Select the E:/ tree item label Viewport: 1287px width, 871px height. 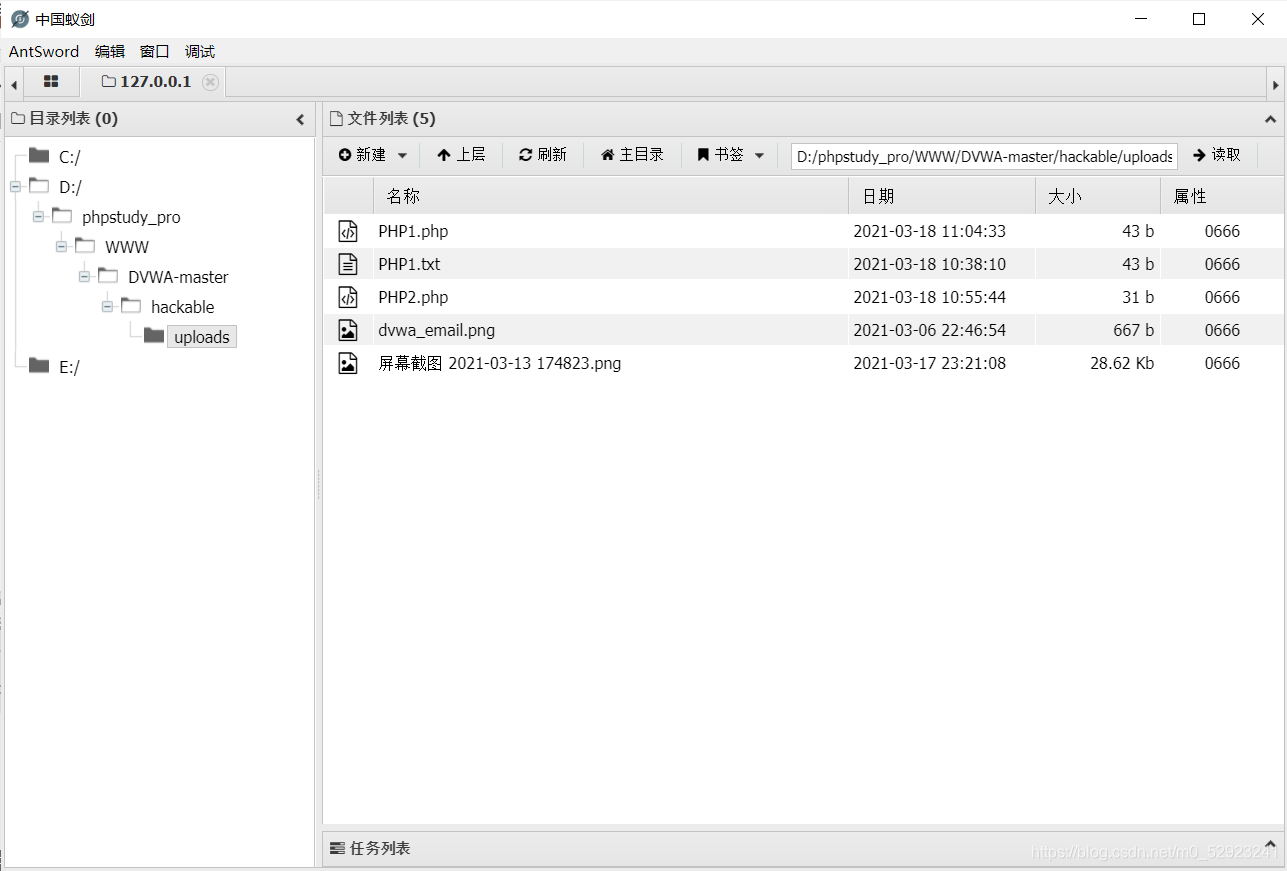pos(69,367)
